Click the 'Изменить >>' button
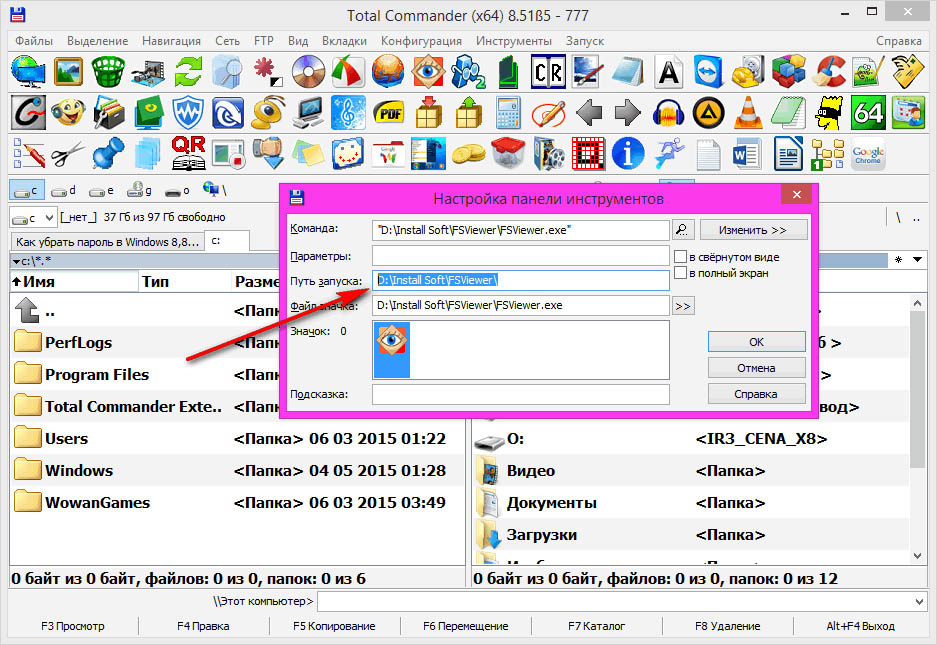The height and width of the screenshot is (645, 937). (x=753, y=230)
